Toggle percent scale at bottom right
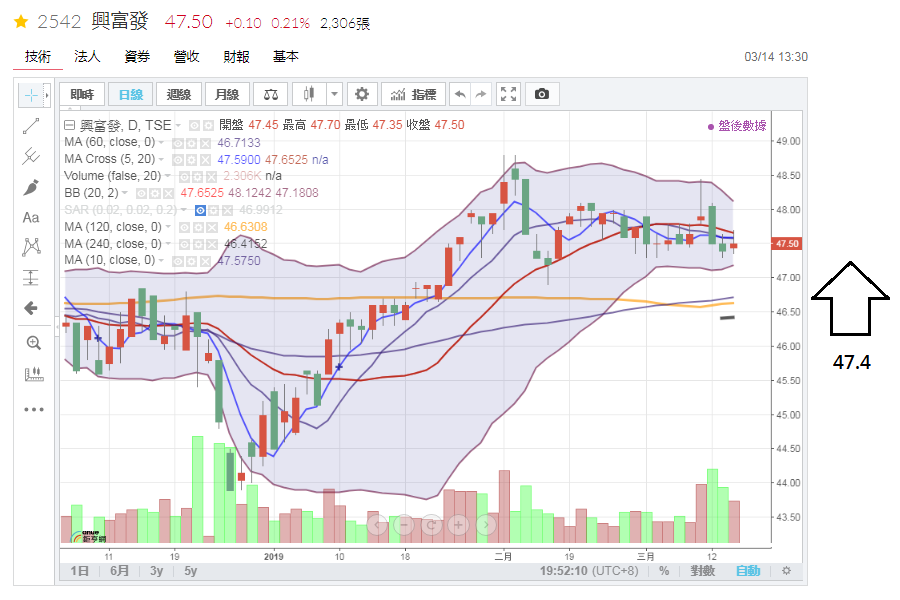Image resolution: width=900 pixels, height=600 pixels. tap(664, 571)
